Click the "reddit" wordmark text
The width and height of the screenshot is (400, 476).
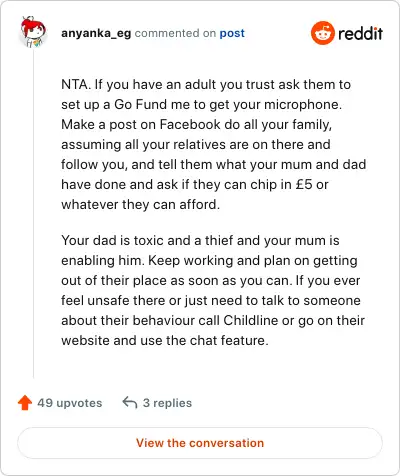360,33
